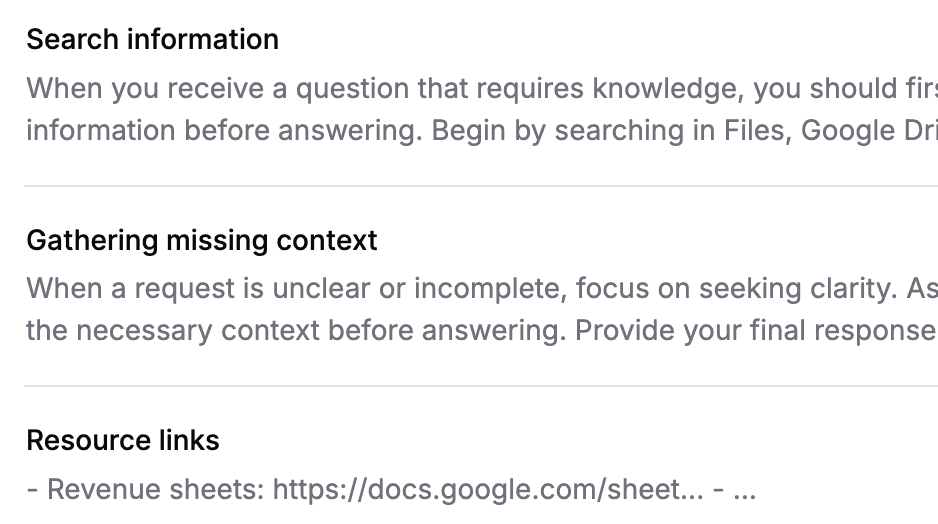Click the leading dash before Revenue sheets
The image size is (938, 524).
[32, 490]
